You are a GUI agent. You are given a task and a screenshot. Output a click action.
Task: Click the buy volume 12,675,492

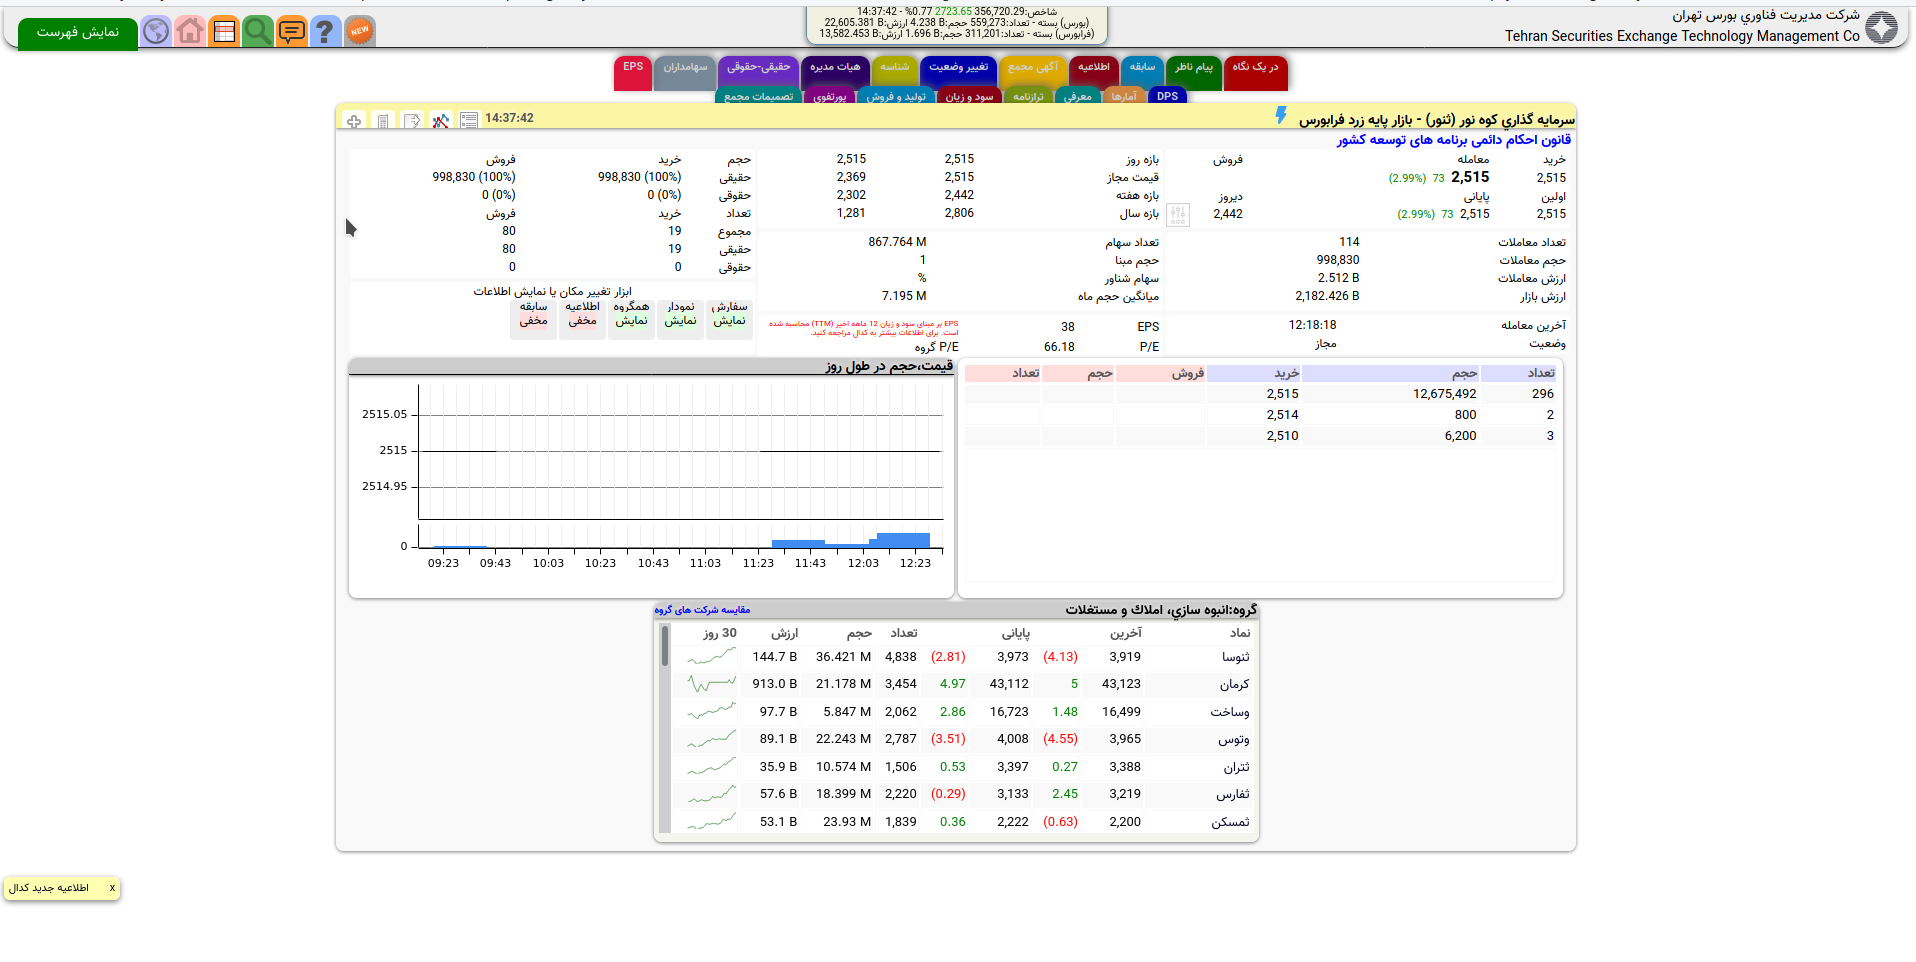coord(1444,394)
